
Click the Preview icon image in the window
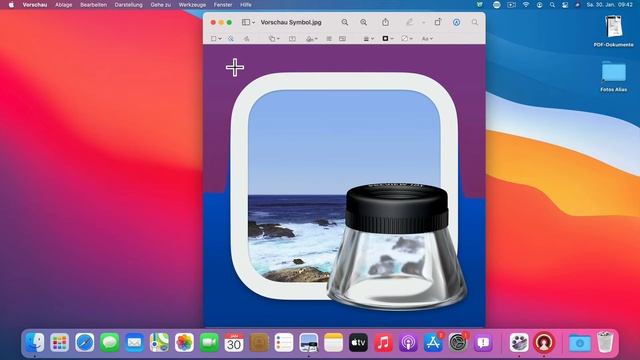[x=348, y=190]
